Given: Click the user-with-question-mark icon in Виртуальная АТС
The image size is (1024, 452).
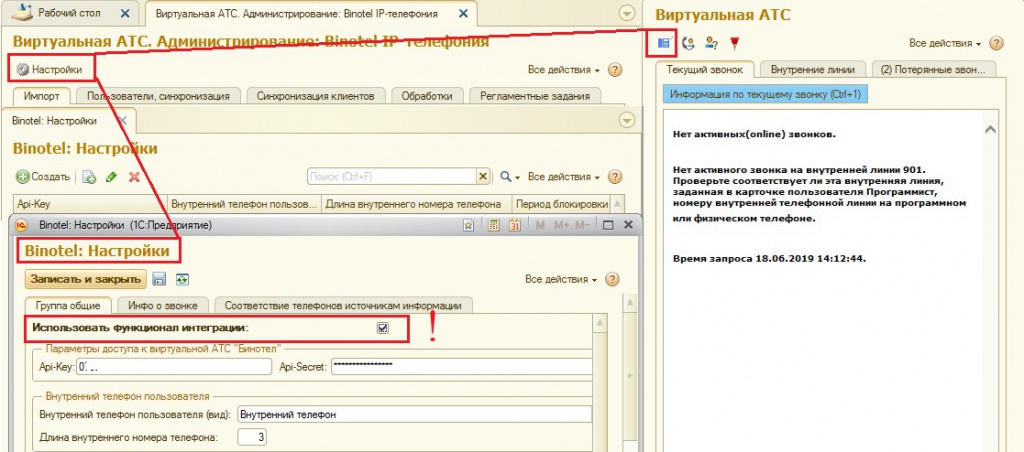Looking at the screenshot, I should click(711, 43).
